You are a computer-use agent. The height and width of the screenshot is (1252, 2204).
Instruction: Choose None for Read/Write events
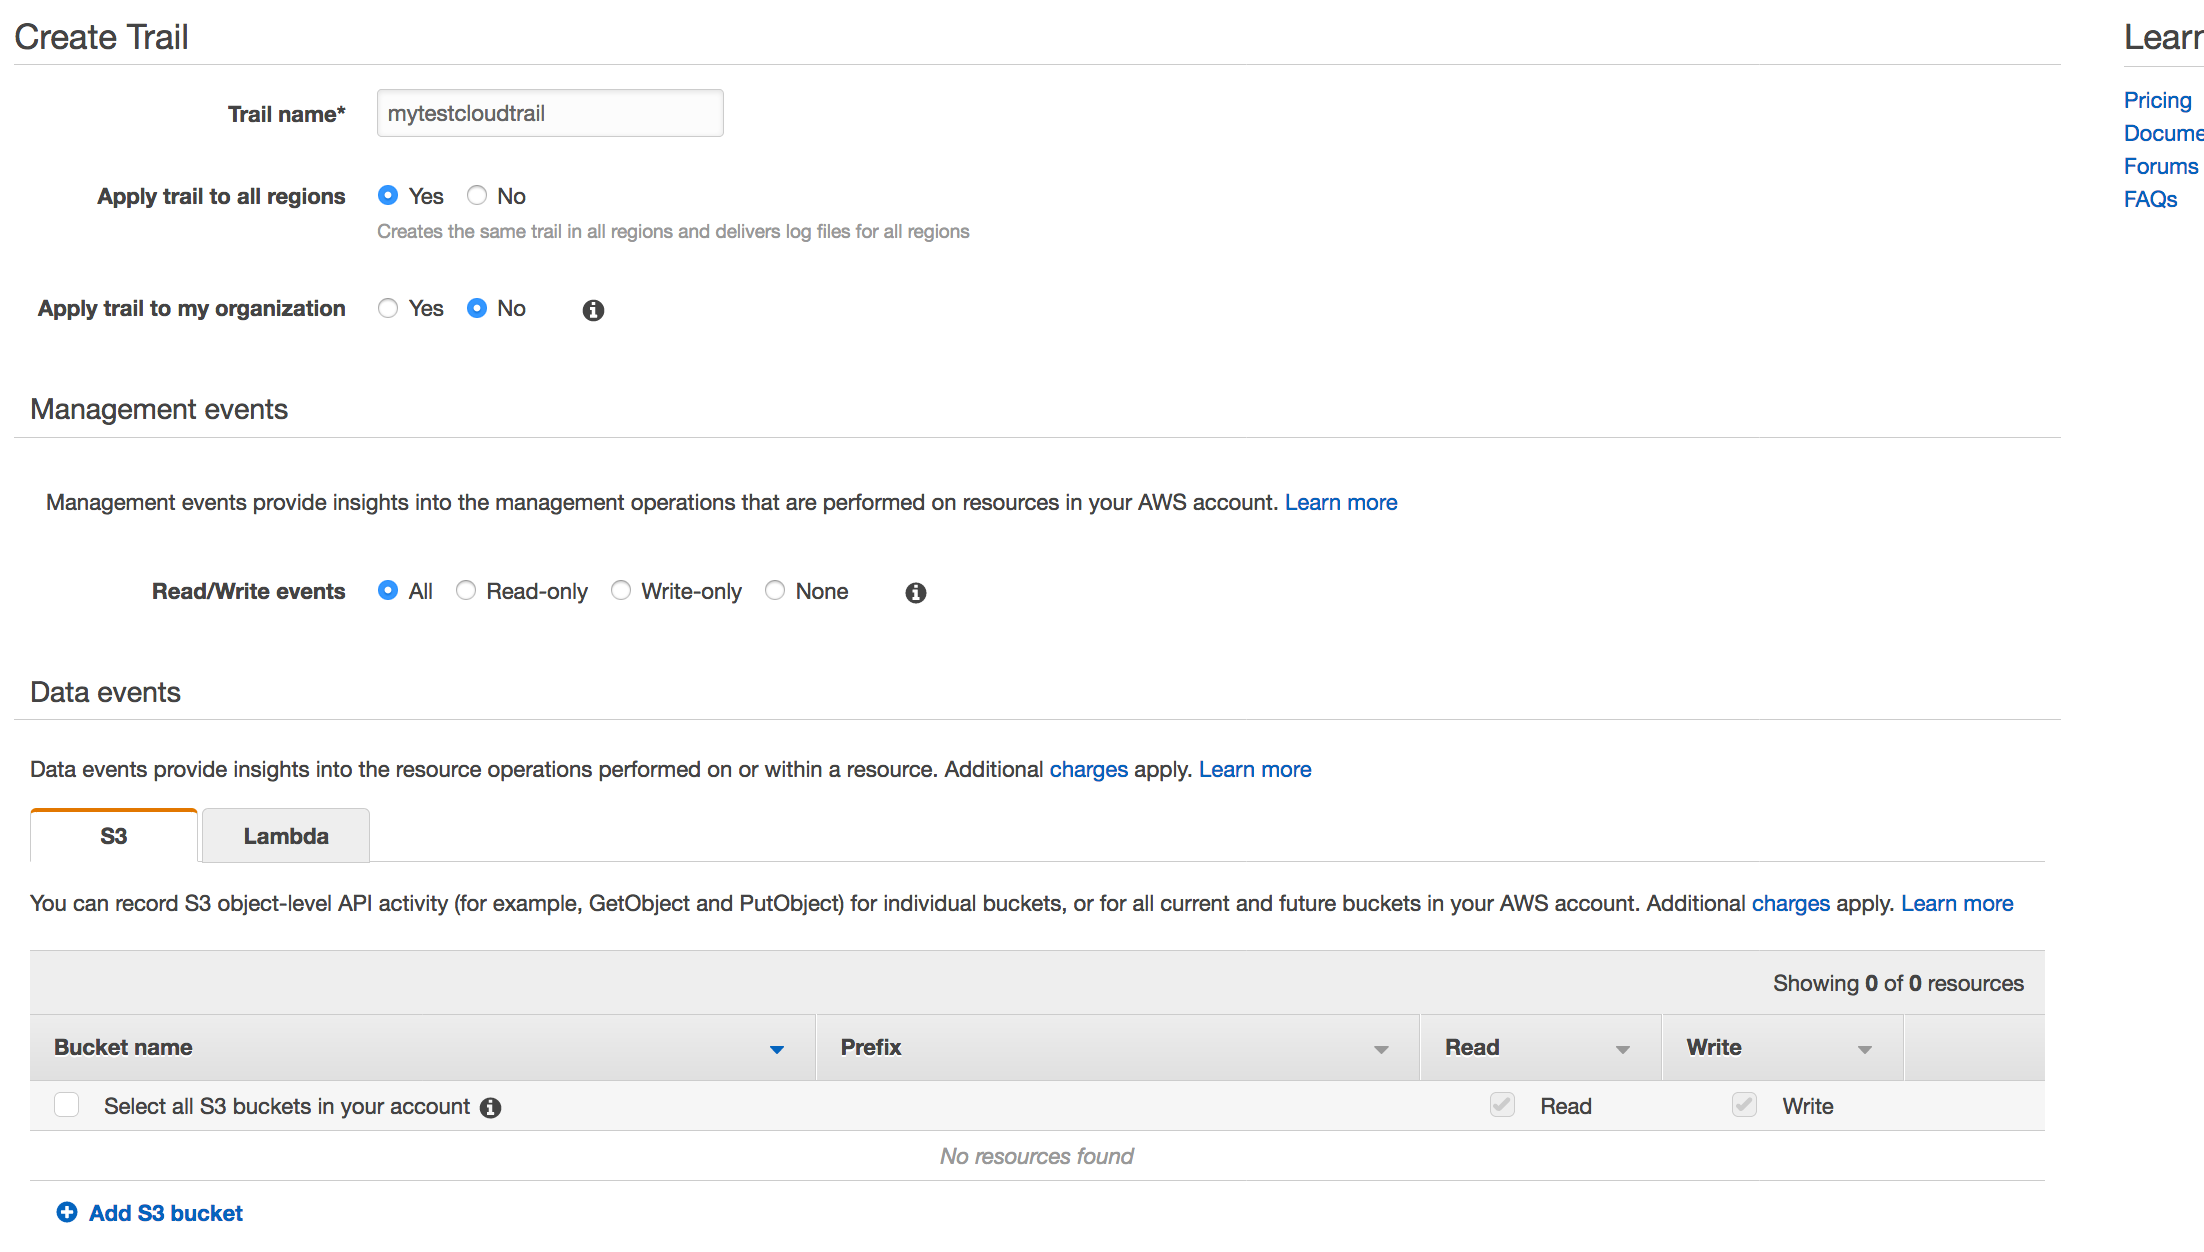click(x=775, y=590)
